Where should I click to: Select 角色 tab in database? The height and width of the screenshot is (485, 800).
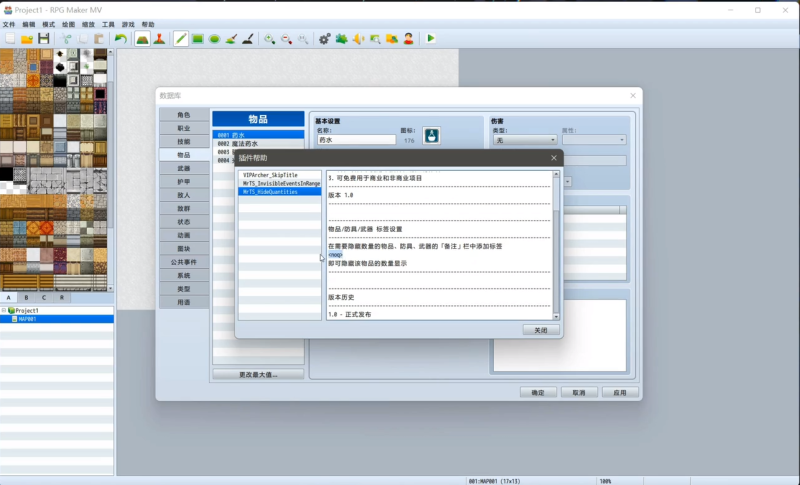[184, 115]
